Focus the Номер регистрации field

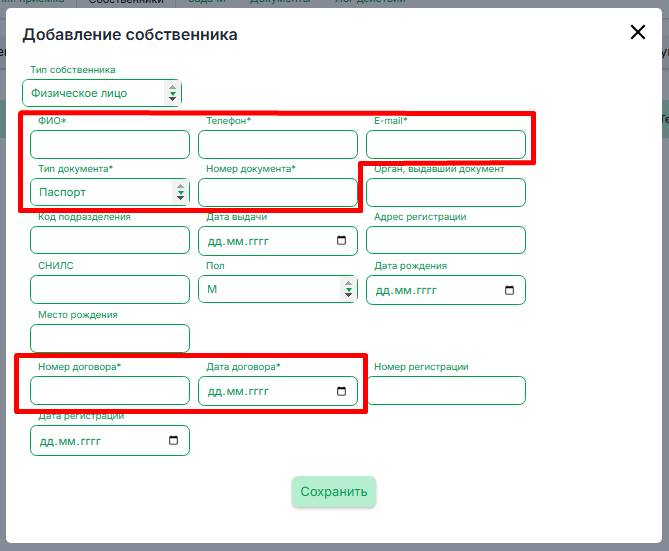(x=445, y=391)
